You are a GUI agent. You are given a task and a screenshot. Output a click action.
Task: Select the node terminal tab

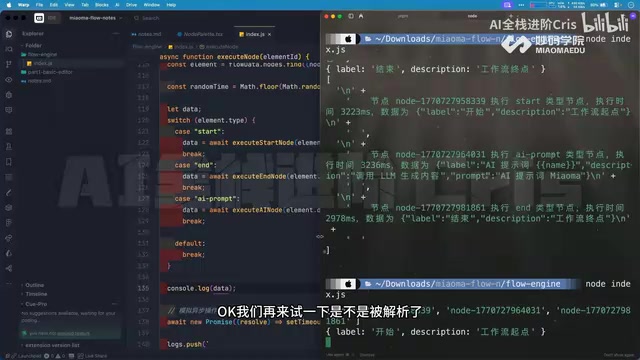tap(472, 16)
